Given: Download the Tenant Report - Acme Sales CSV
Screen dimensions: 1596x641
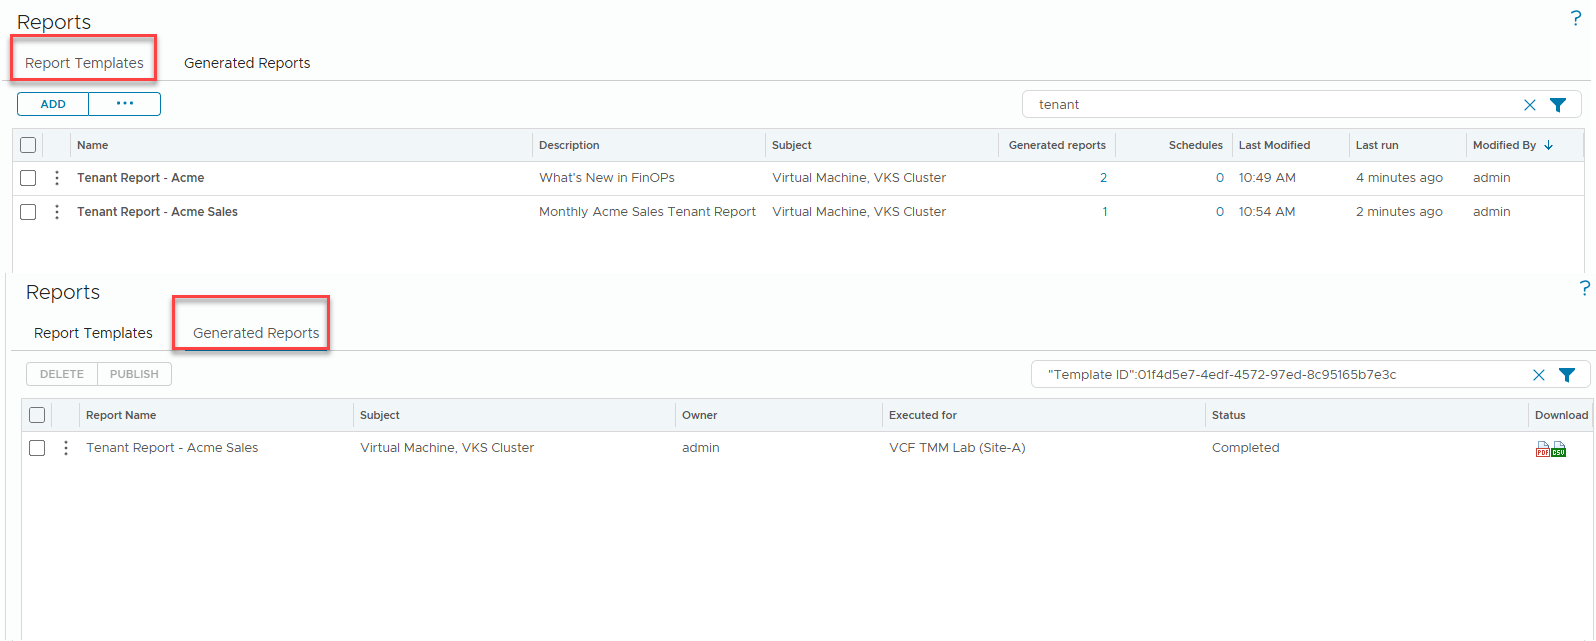Looking at the screenshot, I should [1559, 450].
